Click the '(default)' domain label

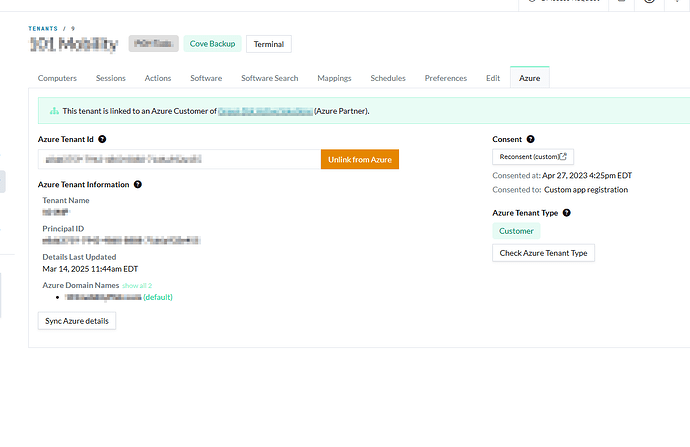point(158,297)
